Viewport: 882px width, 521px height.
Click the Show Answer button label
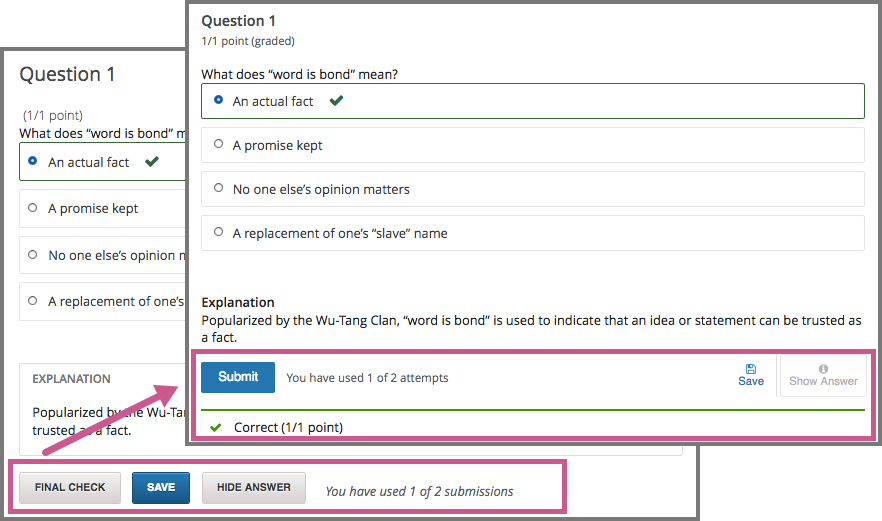823,381
